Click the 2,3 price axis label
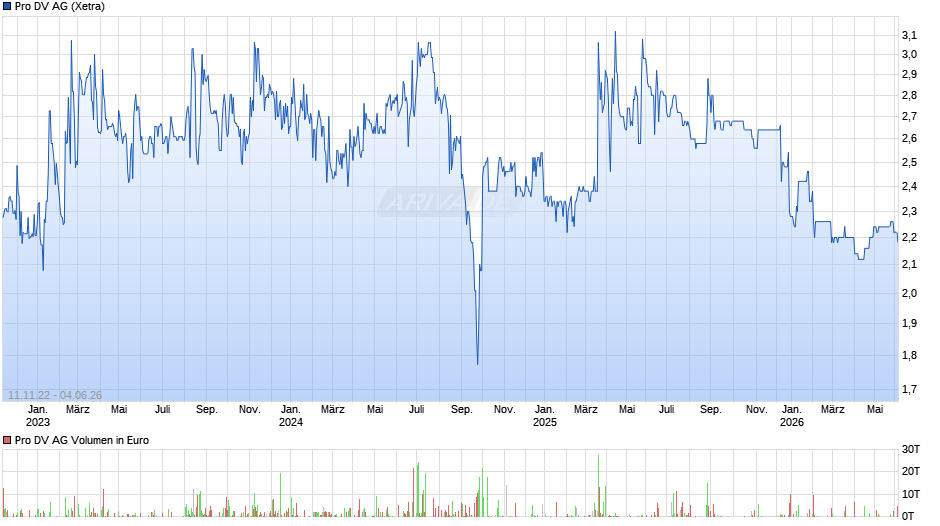This screenshot has width=940, height=526. [909, 212]
